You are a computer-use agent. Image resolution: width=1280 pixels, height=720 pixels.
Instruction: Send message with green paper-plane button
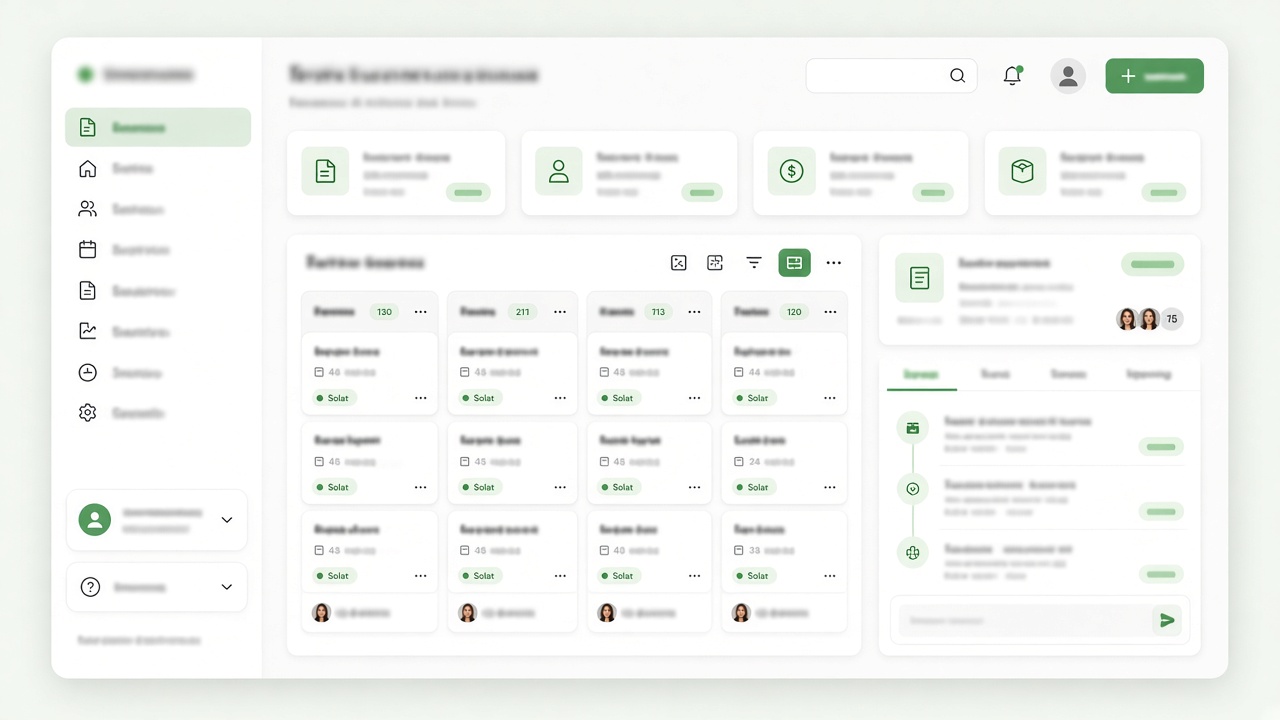pyautogui.click(x=1167, y=621)
